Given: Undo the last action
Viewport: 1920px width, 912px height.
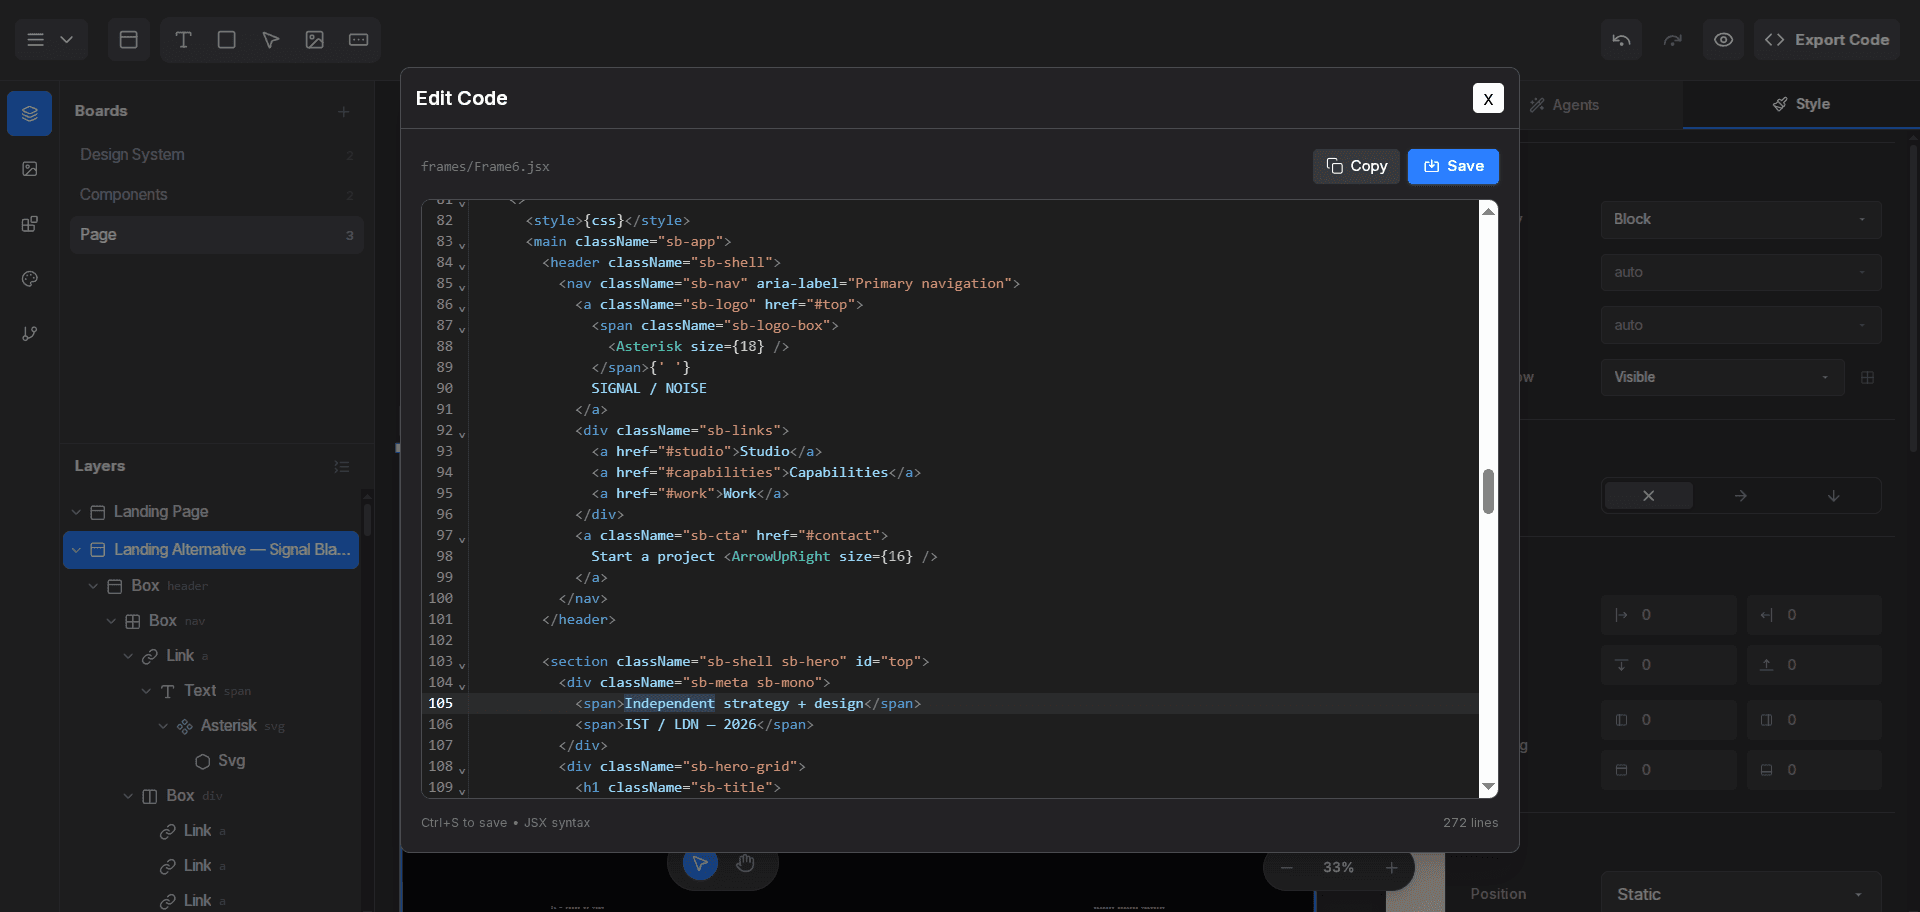Looking at the screenshot, I should click(1621, 40).
